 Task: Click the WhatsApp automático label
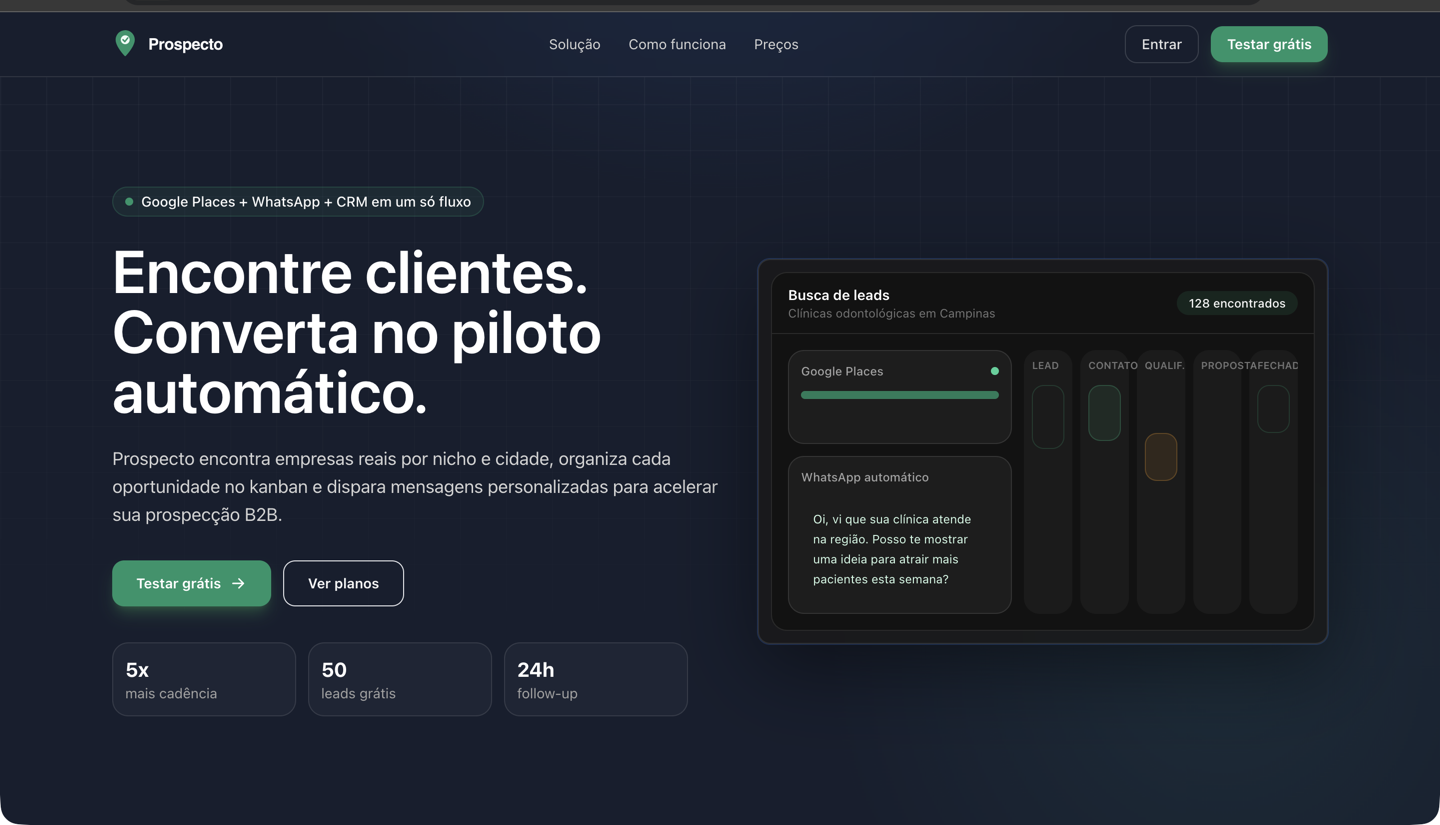865,477
